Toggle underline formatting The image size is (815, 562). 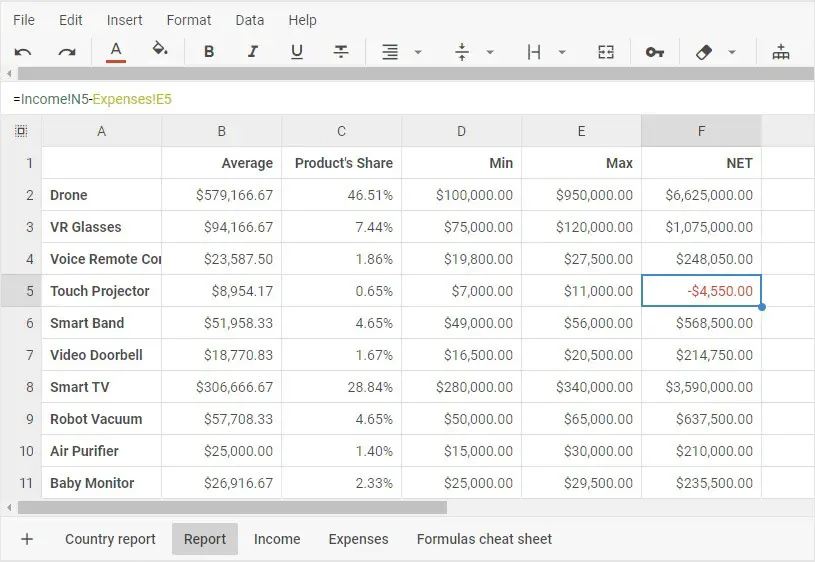(x=297, y=52)
